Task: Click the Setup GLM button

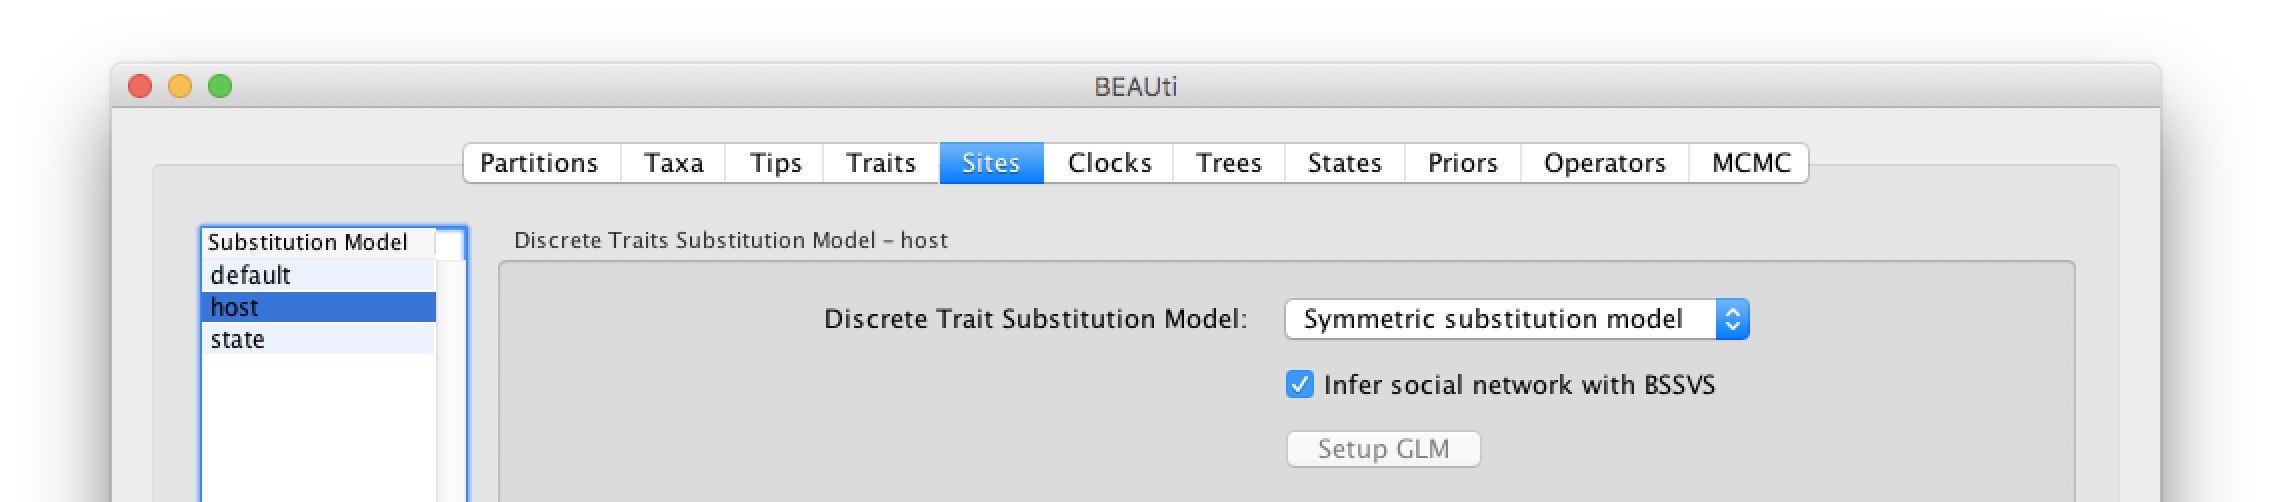Action: [x=1383, y=449]
